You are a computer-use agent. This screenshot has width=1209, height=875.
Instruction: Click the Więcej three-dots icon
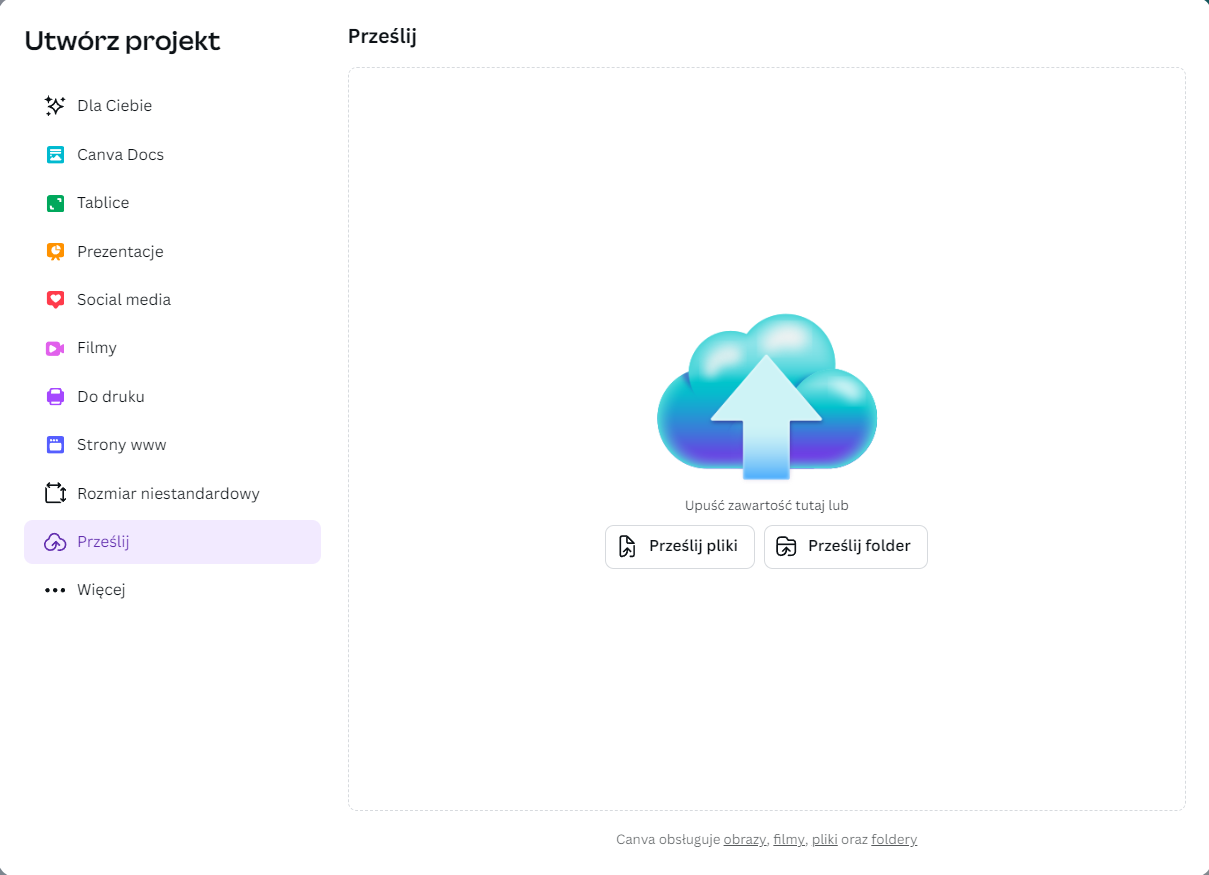click(55, 590)
